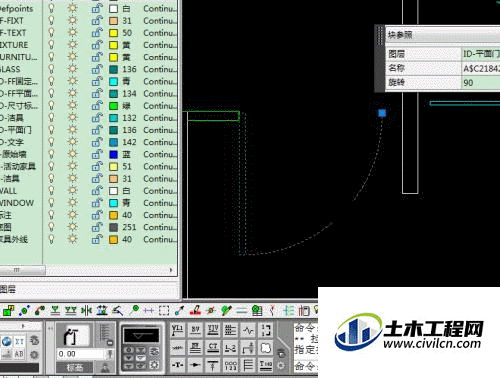Select the D-平面门 layer name

(x=16, y=130)
